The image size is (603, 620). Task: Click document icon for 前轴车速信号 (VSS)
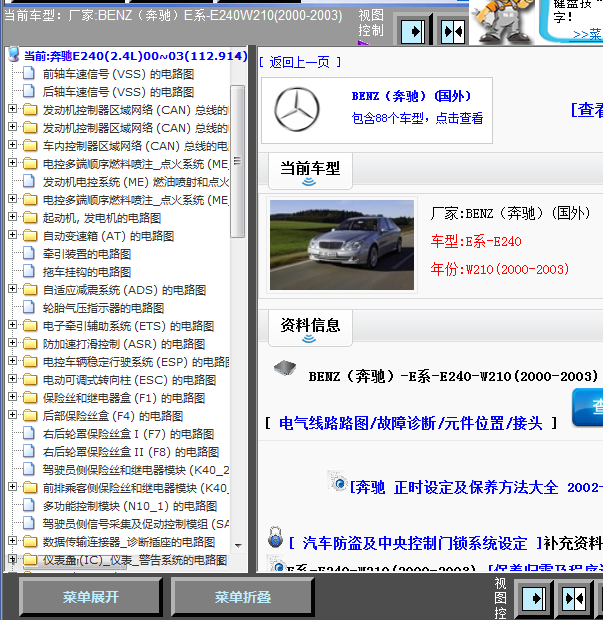click(x=28, y=73)
